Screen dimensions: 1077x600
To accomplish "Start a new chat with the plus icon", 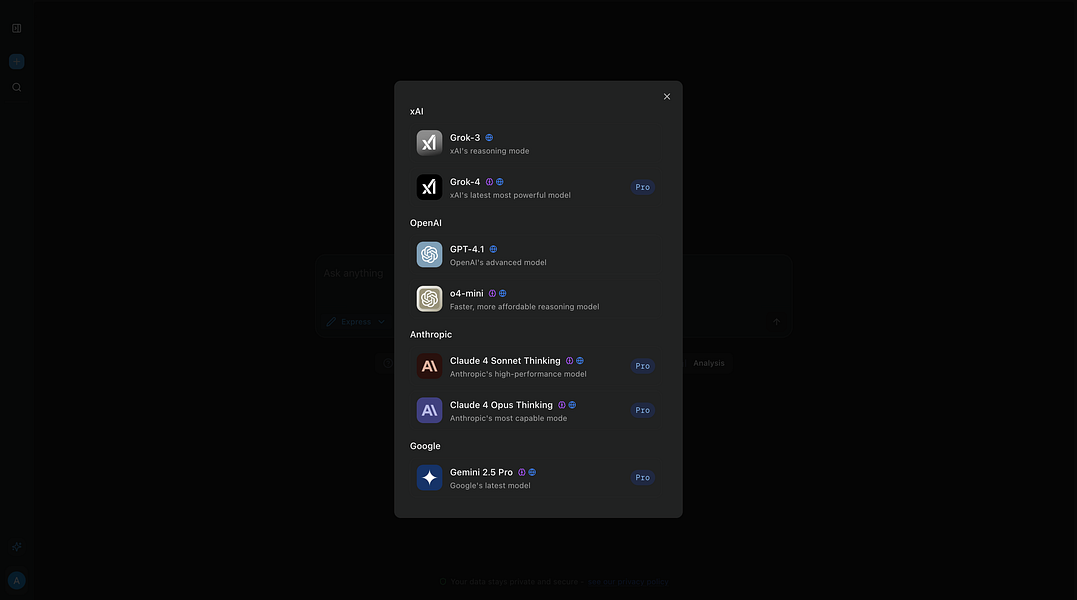I will click(16, 62).
